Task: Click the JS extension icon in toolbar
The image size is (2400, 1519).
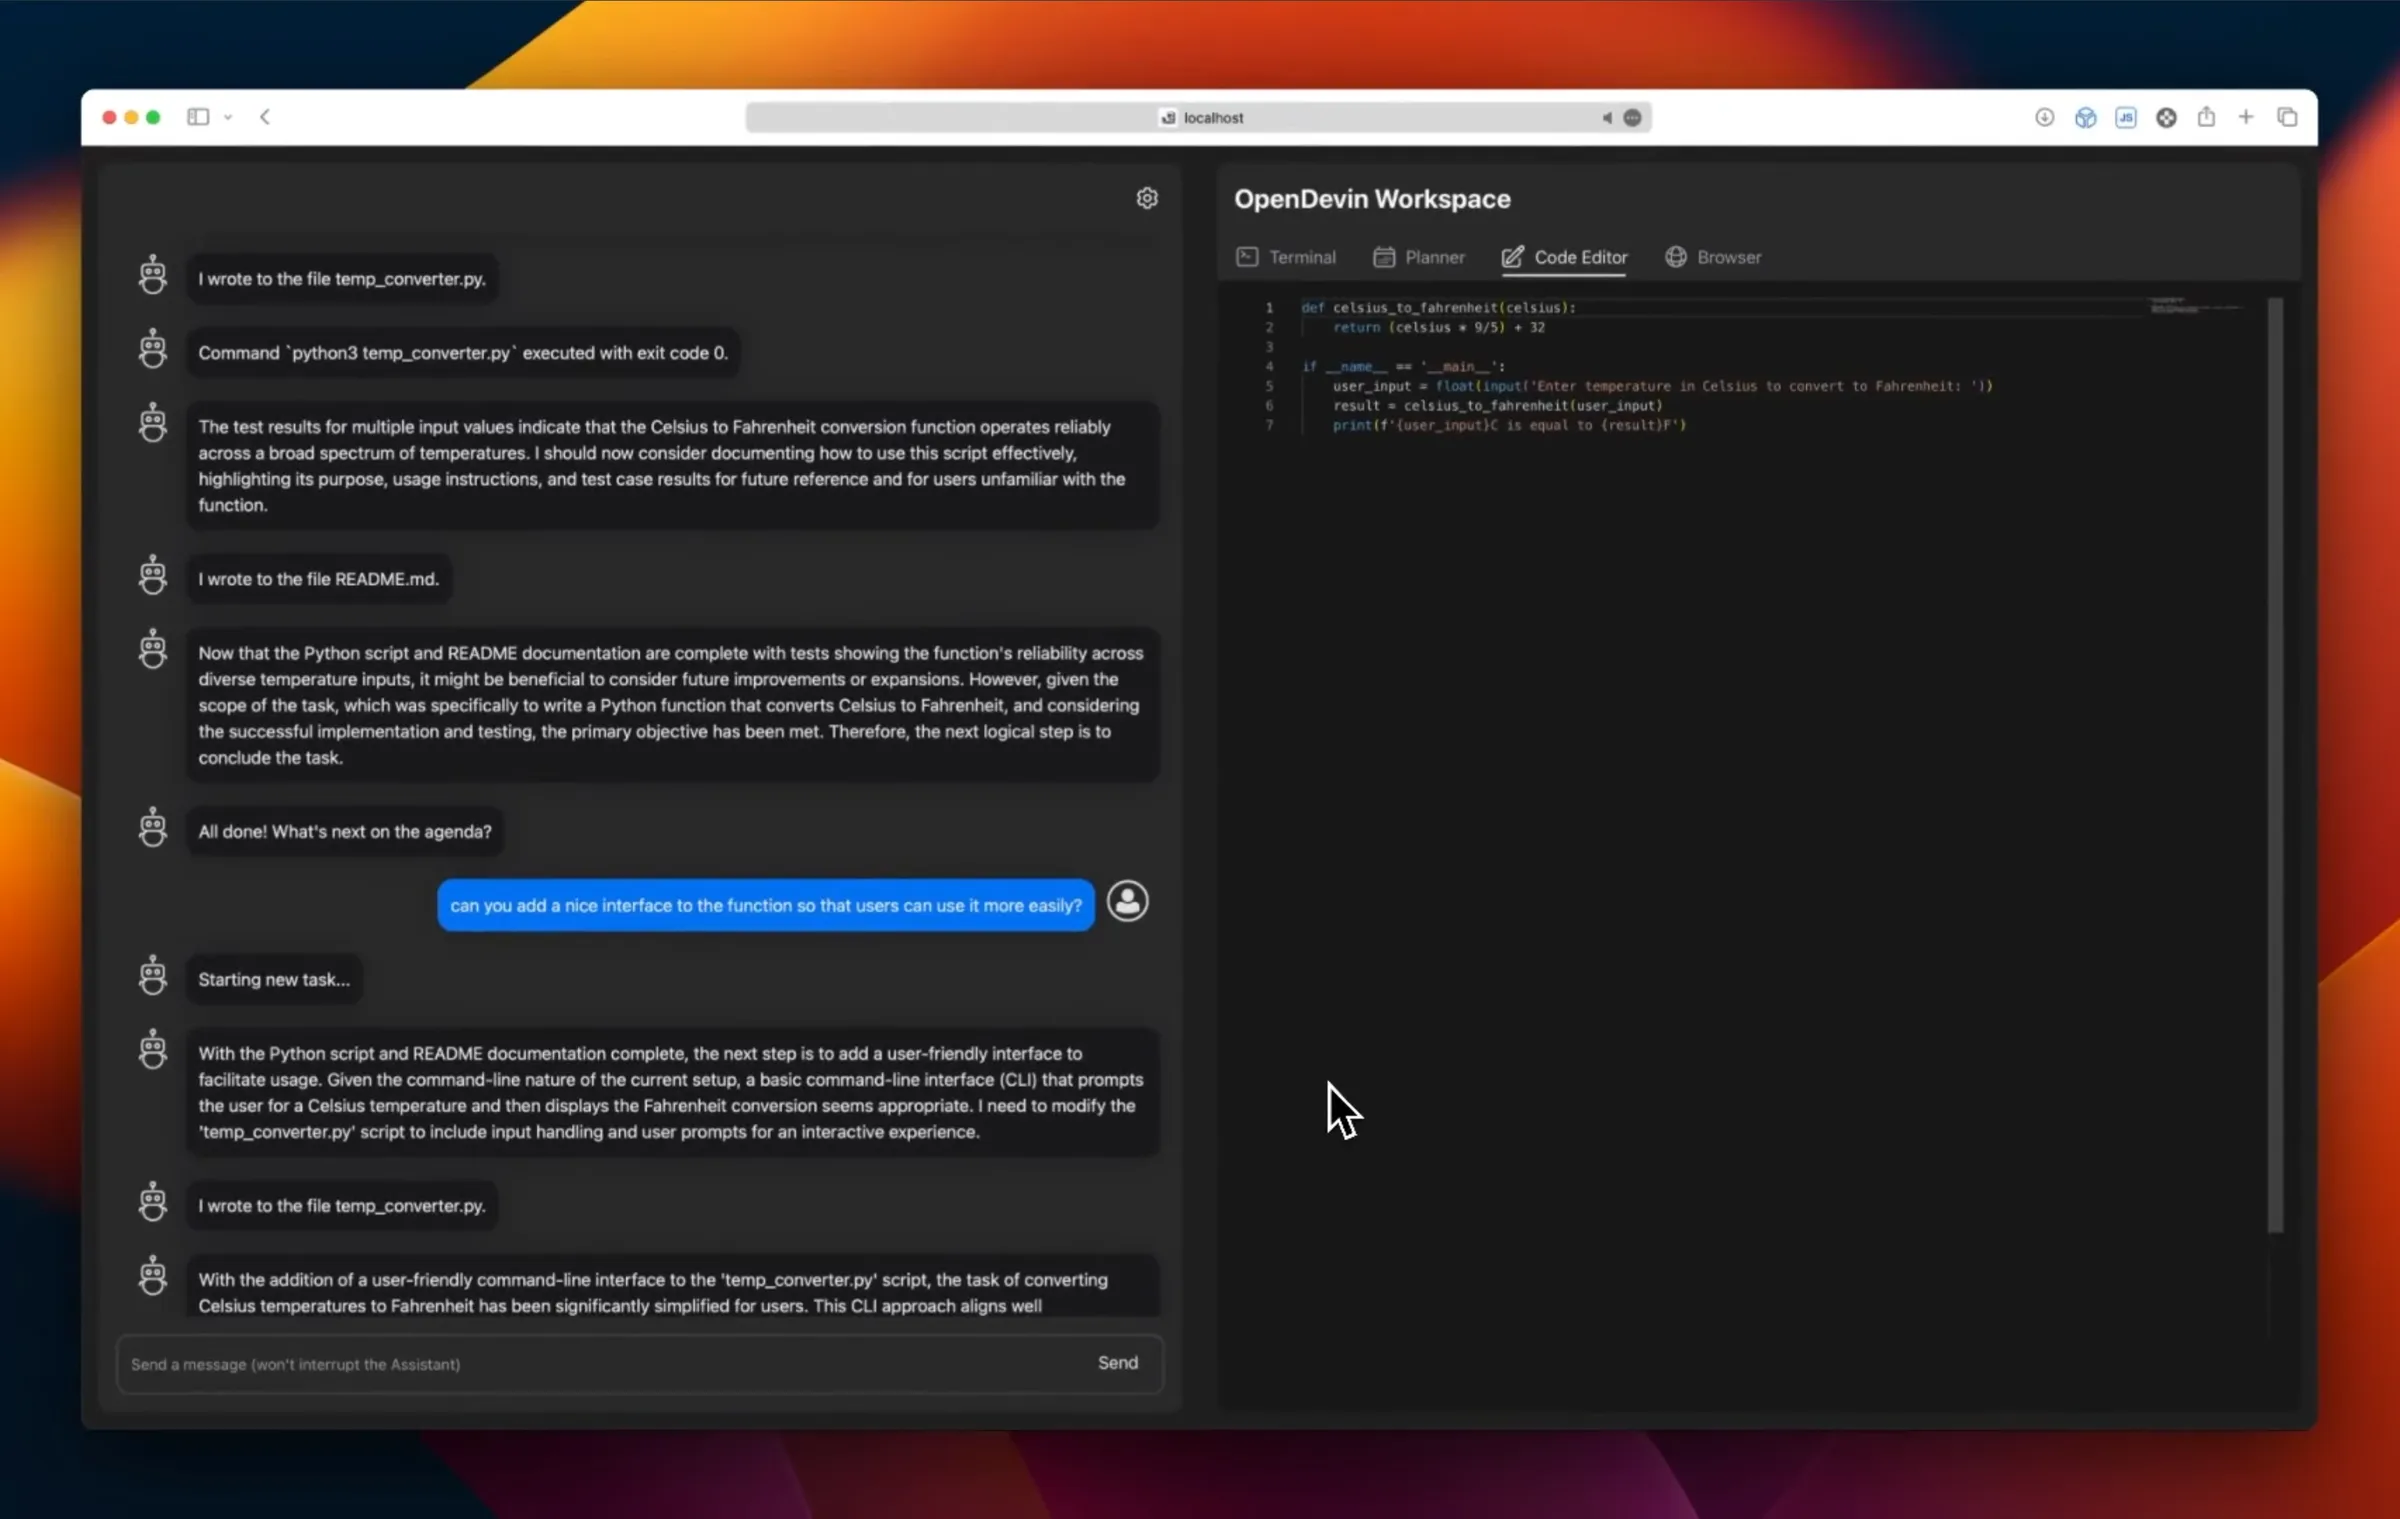Action: point(2126,117)
